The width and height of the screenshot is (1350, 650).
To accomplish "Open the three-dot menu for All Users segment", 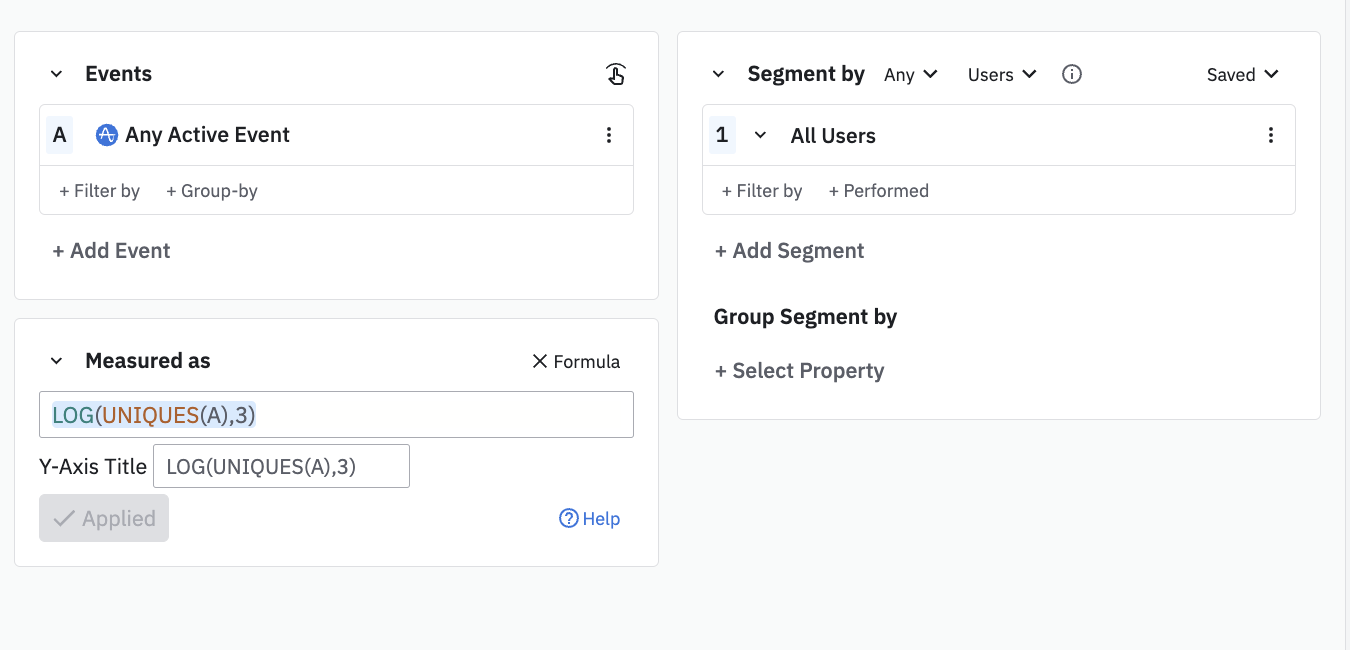I will pyautogui.click(x=1271, y=135).
